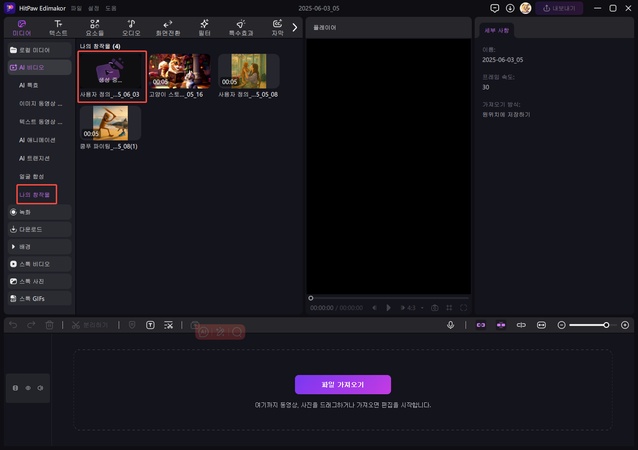This screenshot has height=450, width=638.
Task: Step back one frame in player
Action: pyautogui.click(x=374, y=308)
